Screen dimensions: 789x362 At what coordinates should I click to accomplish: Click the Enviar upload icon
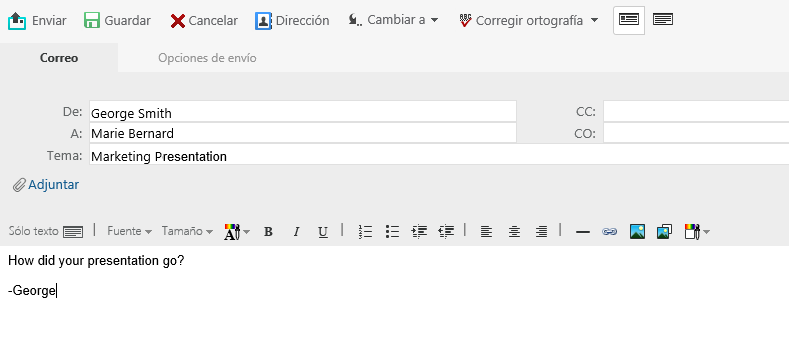click(x=17, y=21)
